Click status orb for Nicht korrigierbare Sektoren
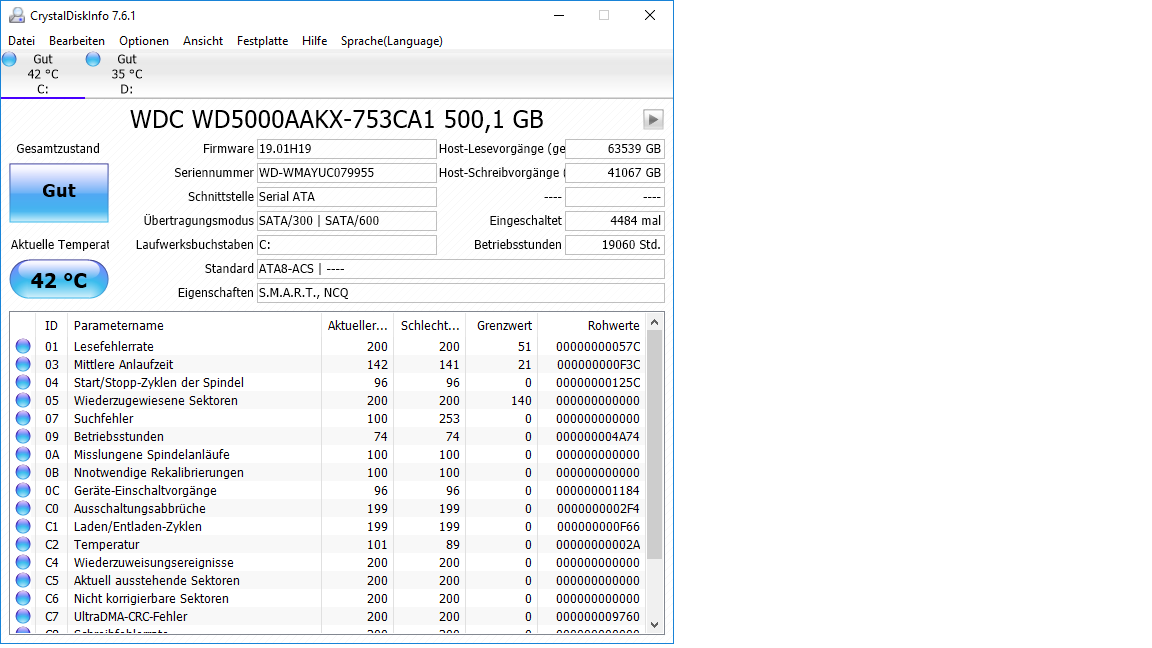The image size is (1152, 648). point(24,598)
